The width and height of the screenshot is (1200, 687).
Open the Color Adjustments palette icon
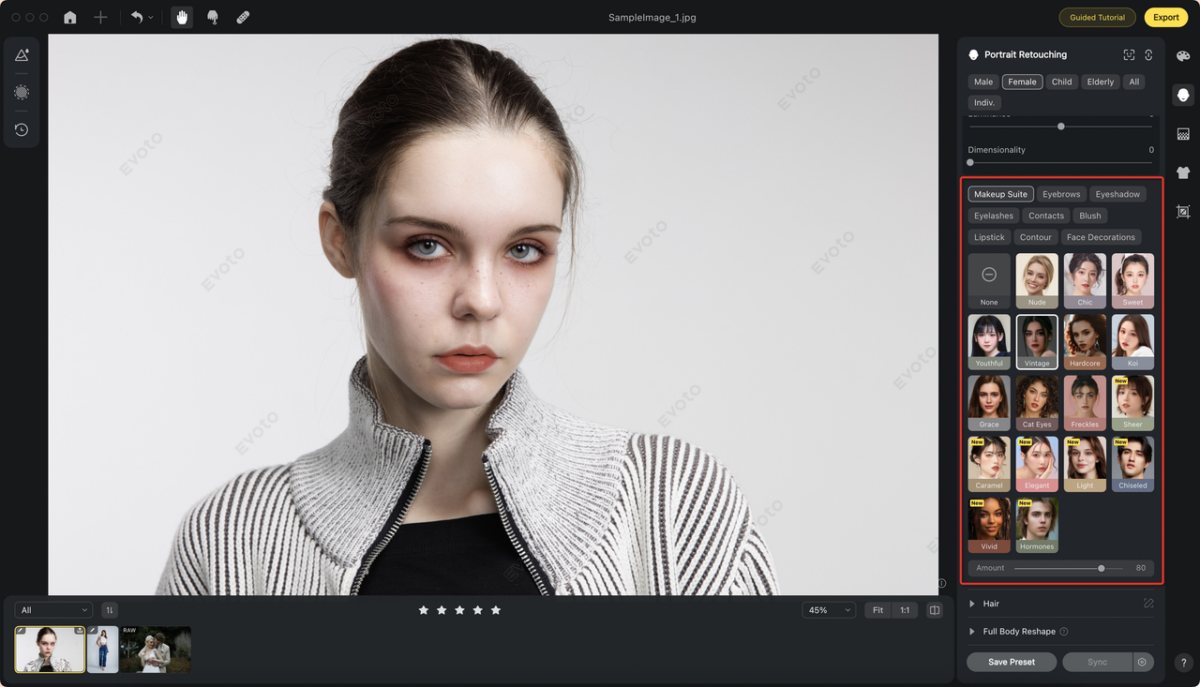1183,57
